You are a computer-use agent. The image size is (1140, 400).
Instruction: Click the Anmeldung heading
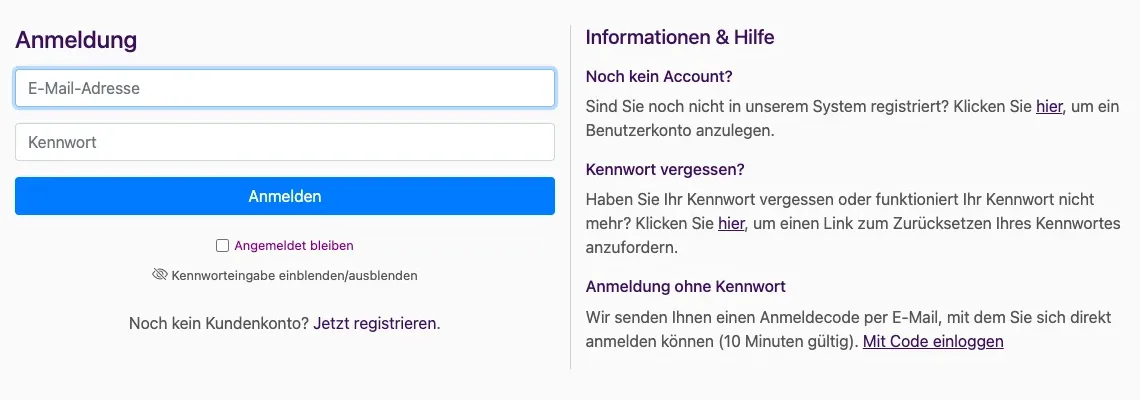pyautogui.click(x=76, y=39)
